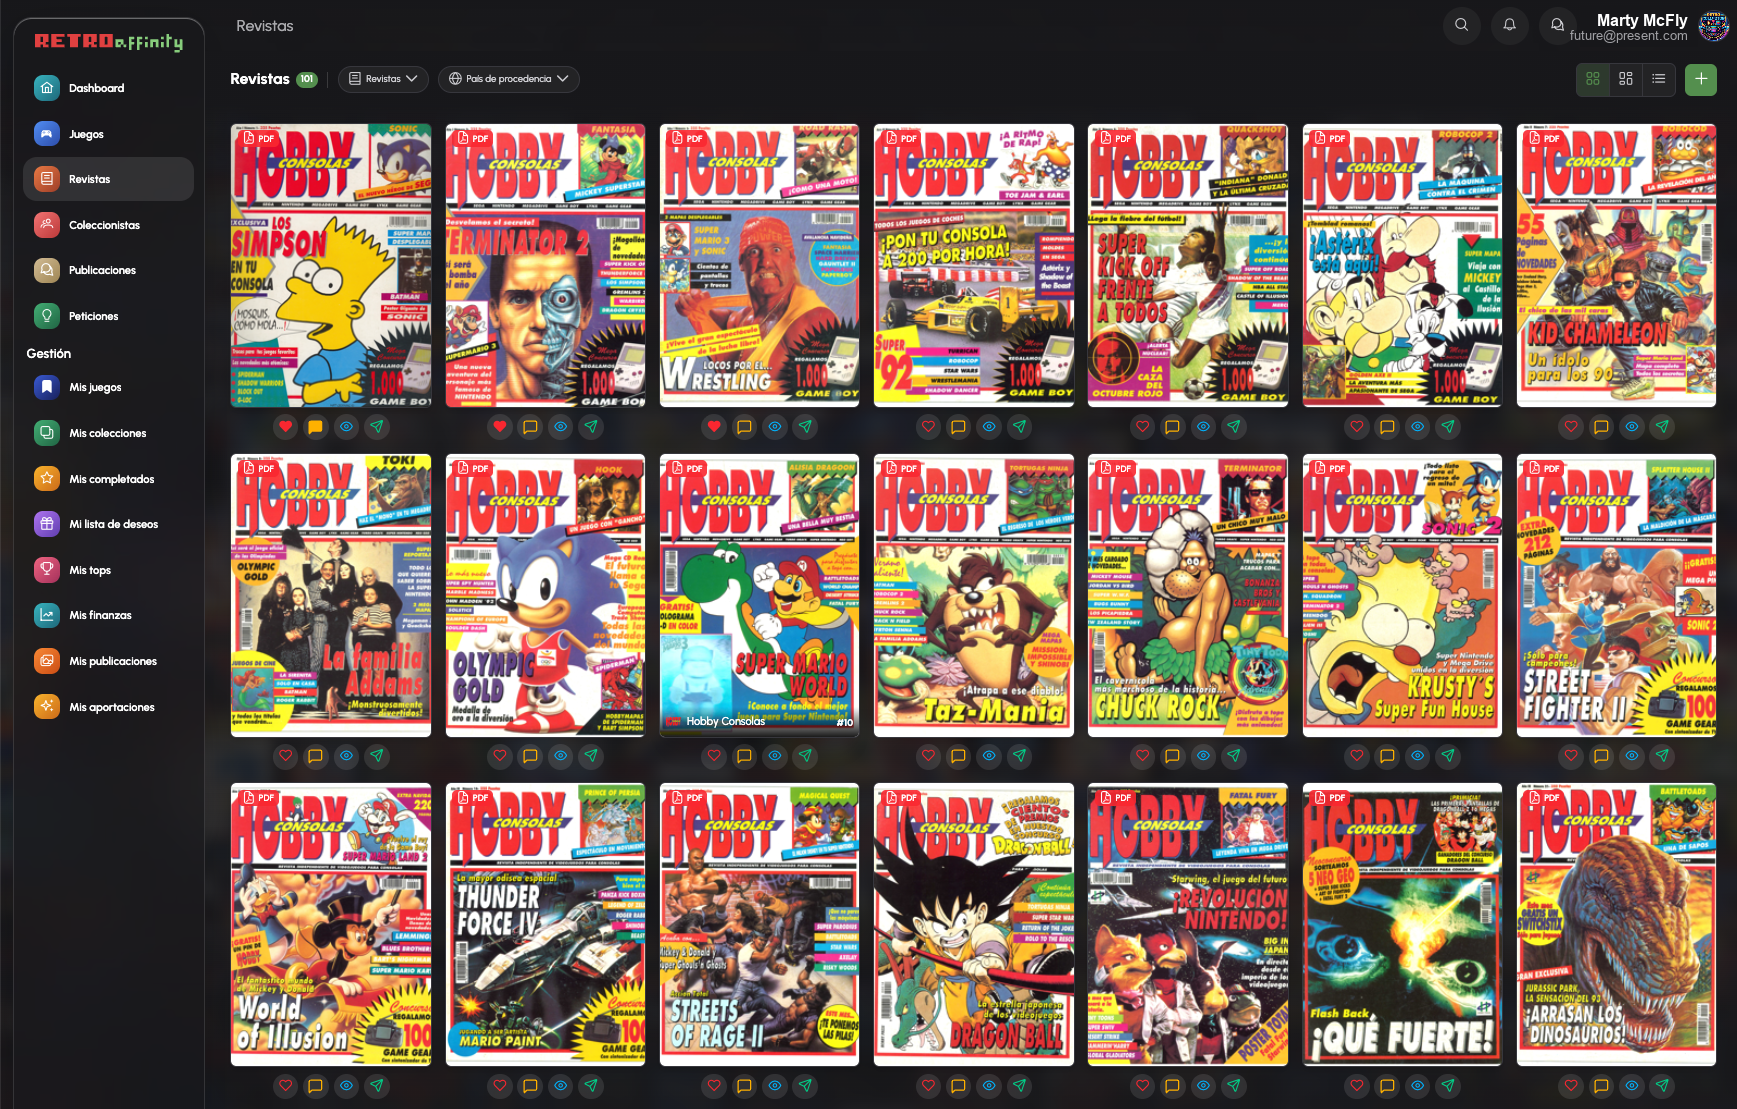Screen dimensions: 1737x1109
Task: Go to Dashboard in the sidebar
Action: click(x=108, y=88)
